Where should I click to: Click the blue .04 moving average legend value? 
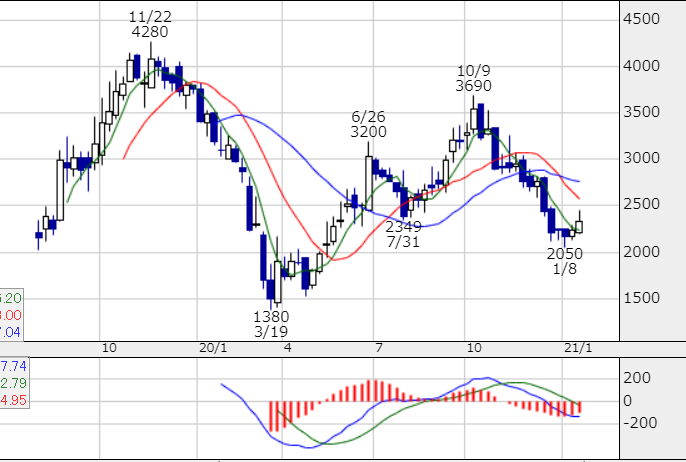click(x=10, y=332)
